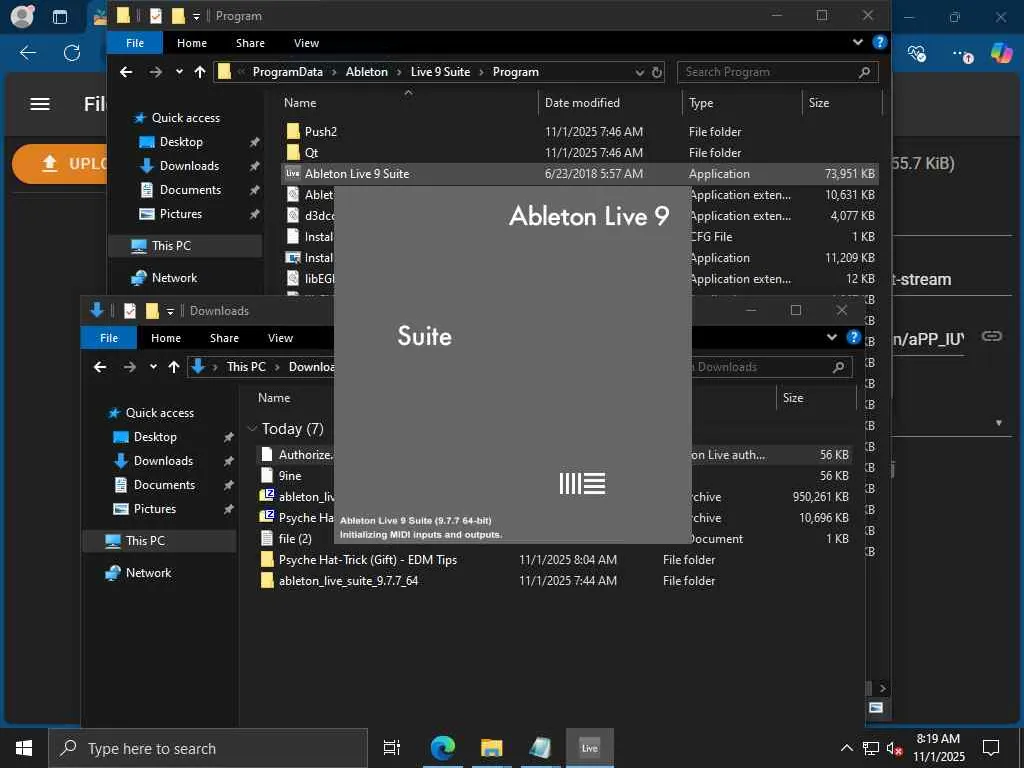Open recent locations dropdown in Downloads window
1024x768 pixels.
tap(153, 367)
